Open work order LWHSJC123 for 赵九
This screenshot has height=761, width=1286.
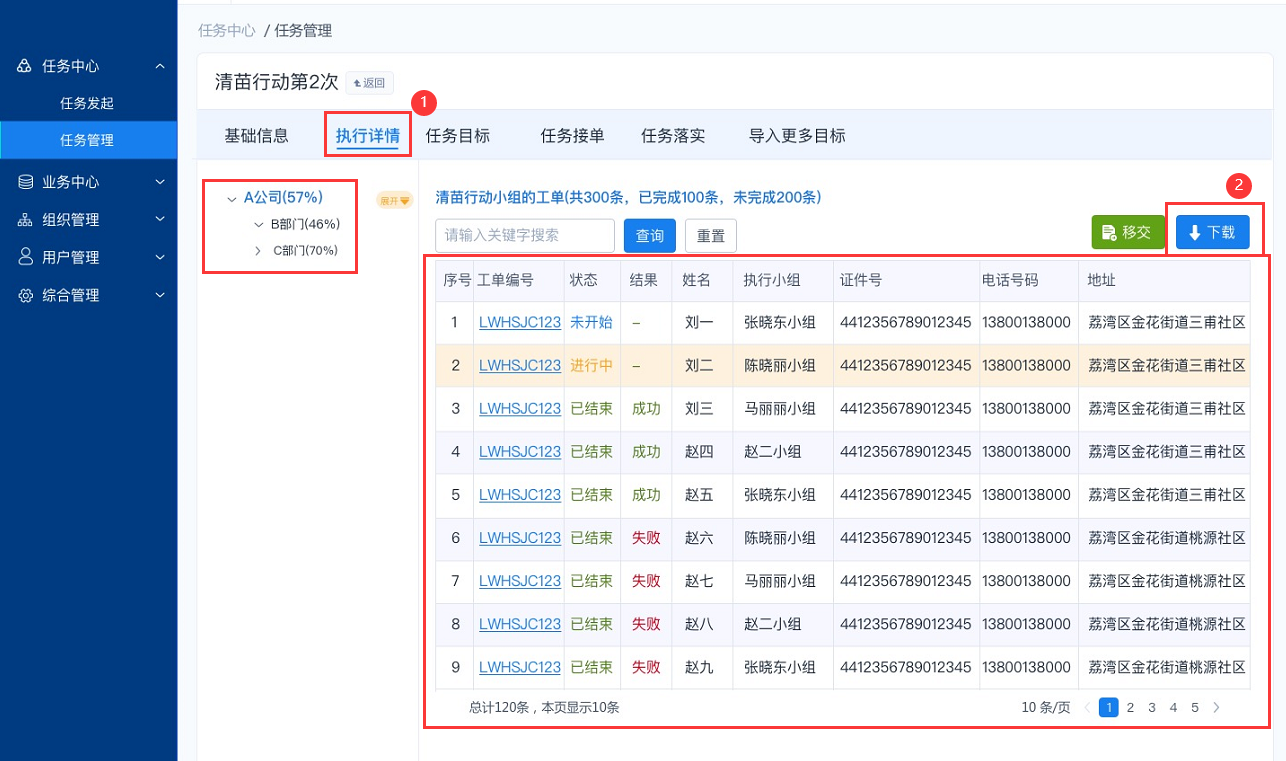(x=520, y=667)
